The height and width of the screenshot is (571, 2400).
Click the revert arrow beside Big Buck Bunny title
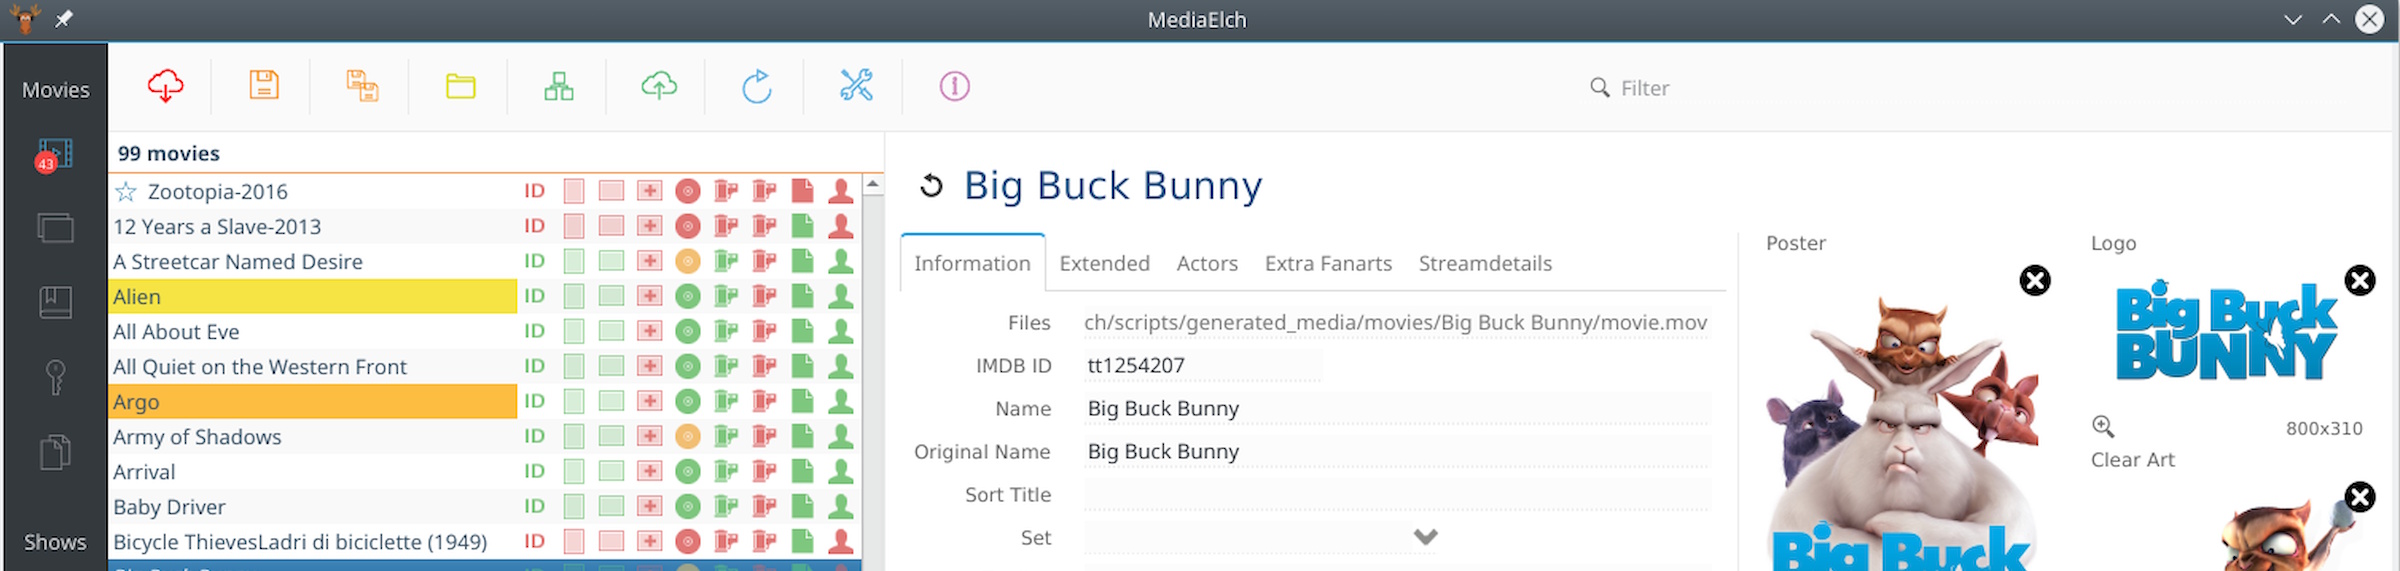931,186
